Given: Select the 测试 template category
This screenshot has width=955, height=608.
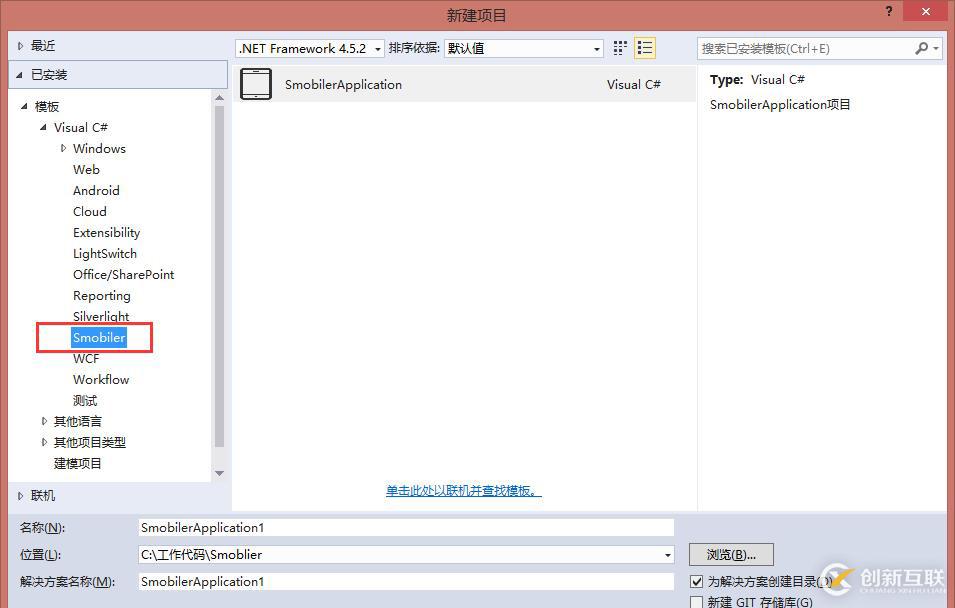Looking at the screenshot, I should point(85,400).
